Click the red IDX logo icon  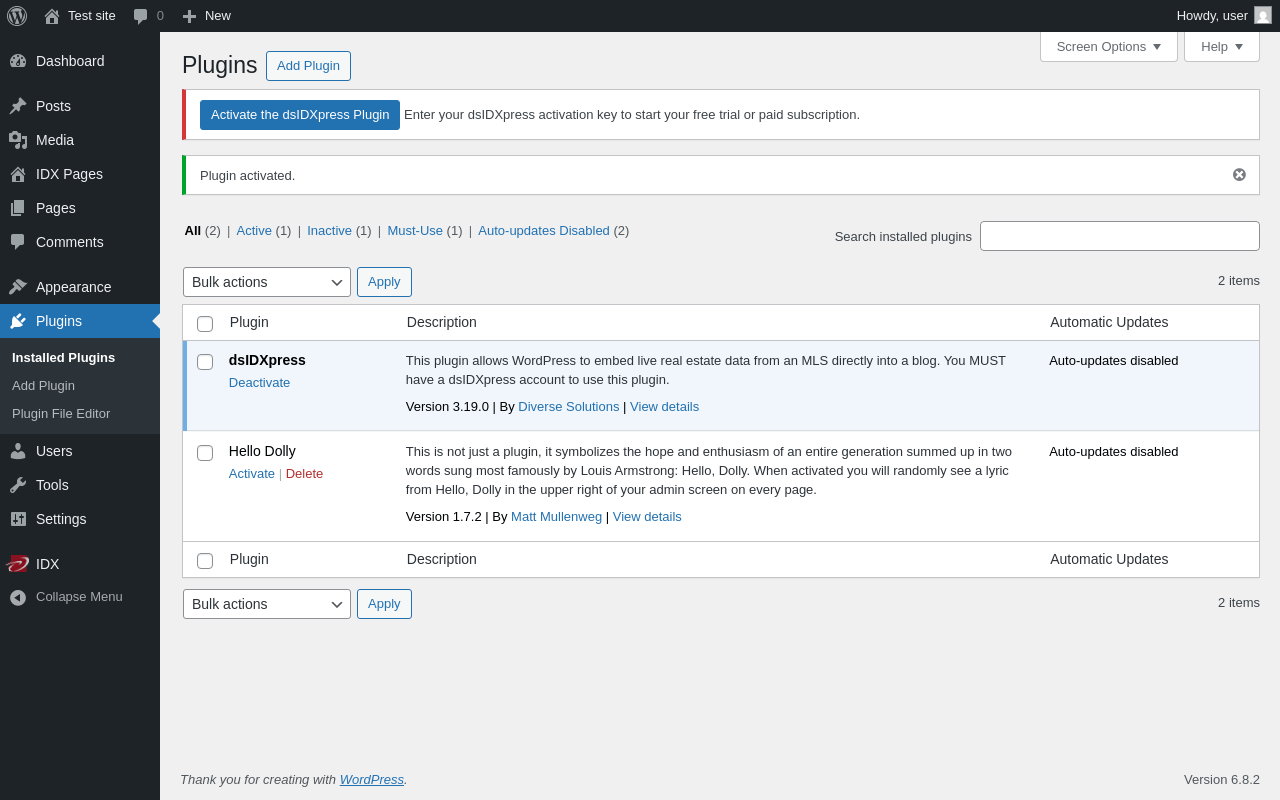[17, 564]
